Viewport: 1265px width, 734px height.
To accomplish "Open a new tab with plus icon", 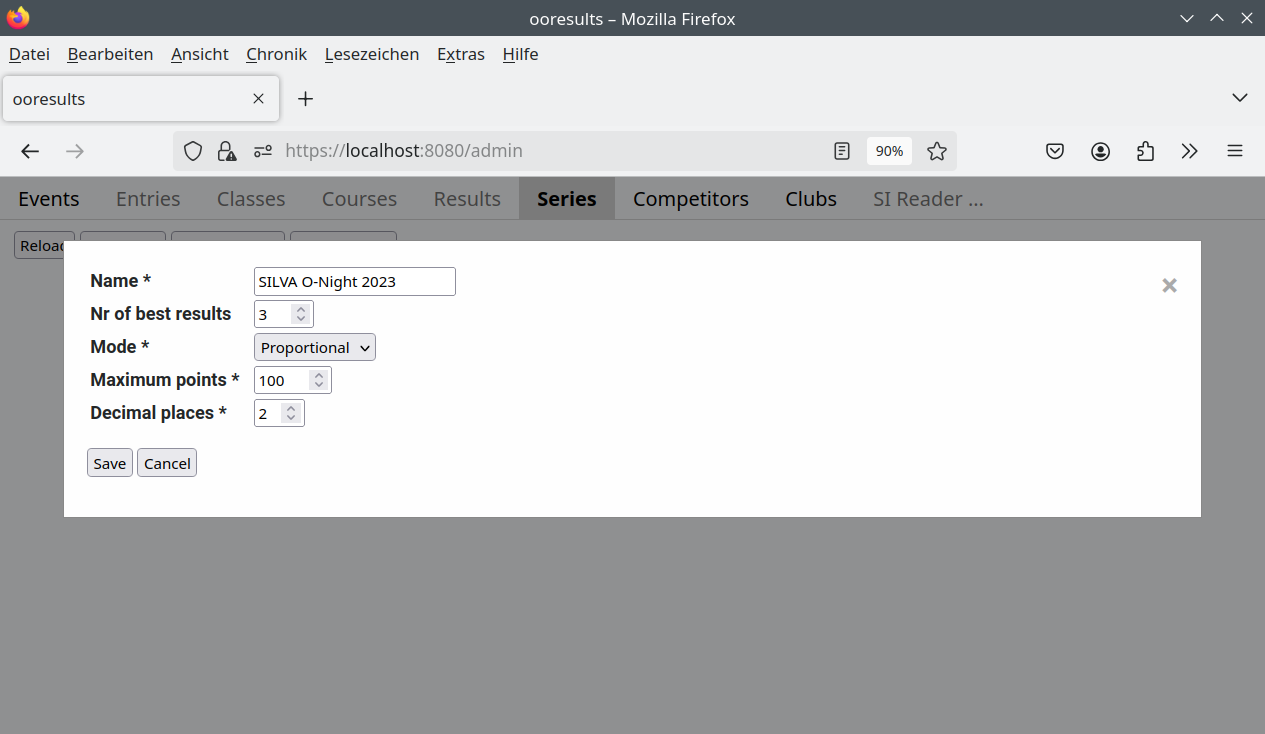I will click(306, 99).
